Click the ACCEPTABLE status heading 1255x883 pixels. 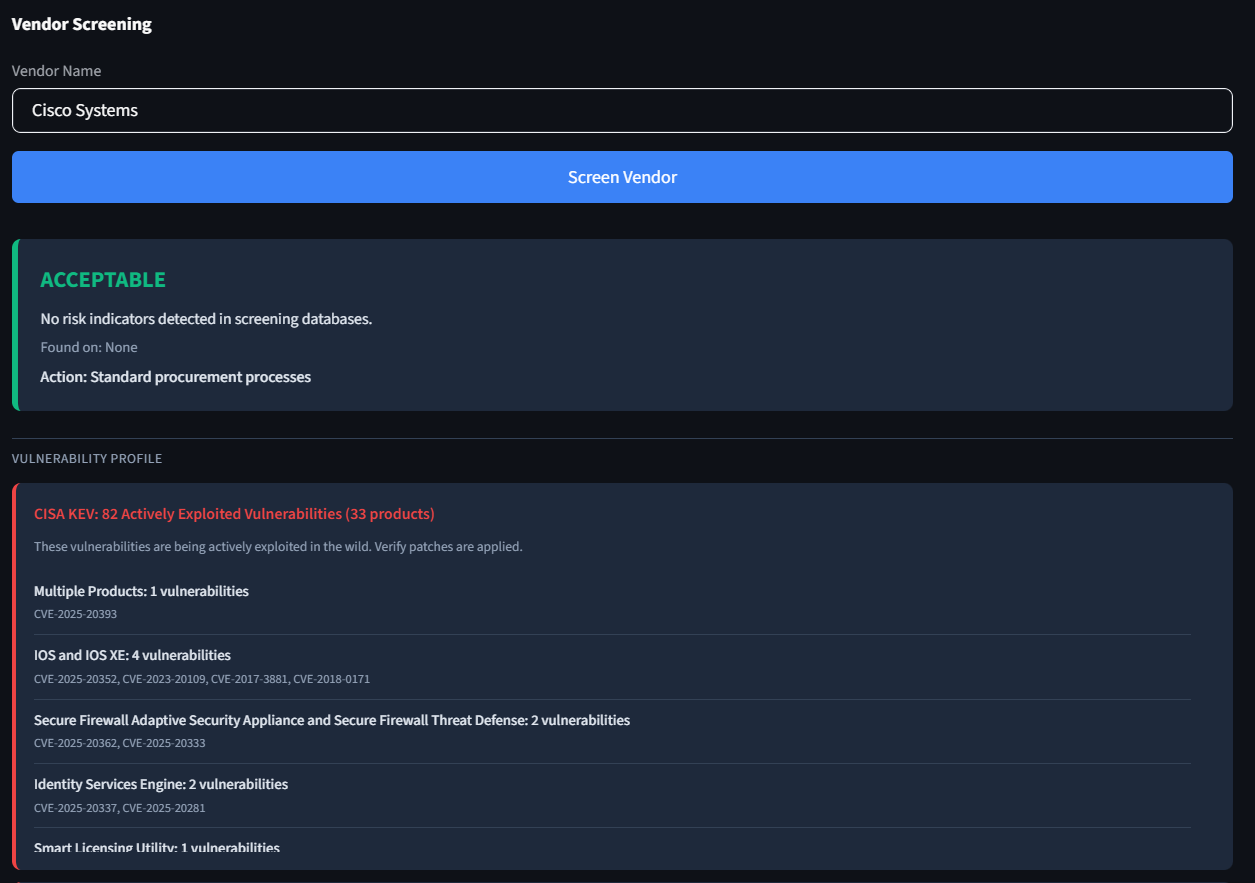tap(103, 280)
